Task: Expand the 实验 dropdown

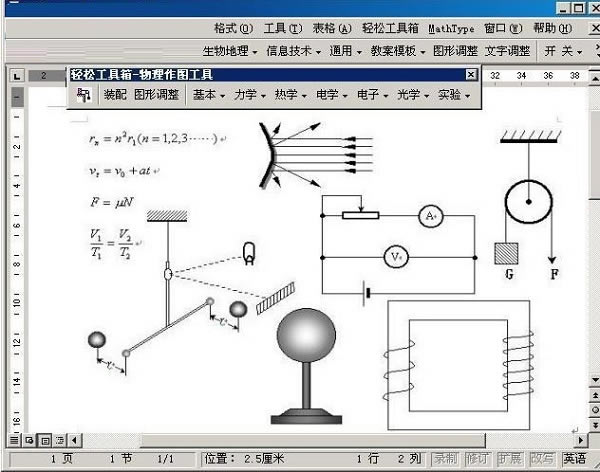Action: click(454, 95)
